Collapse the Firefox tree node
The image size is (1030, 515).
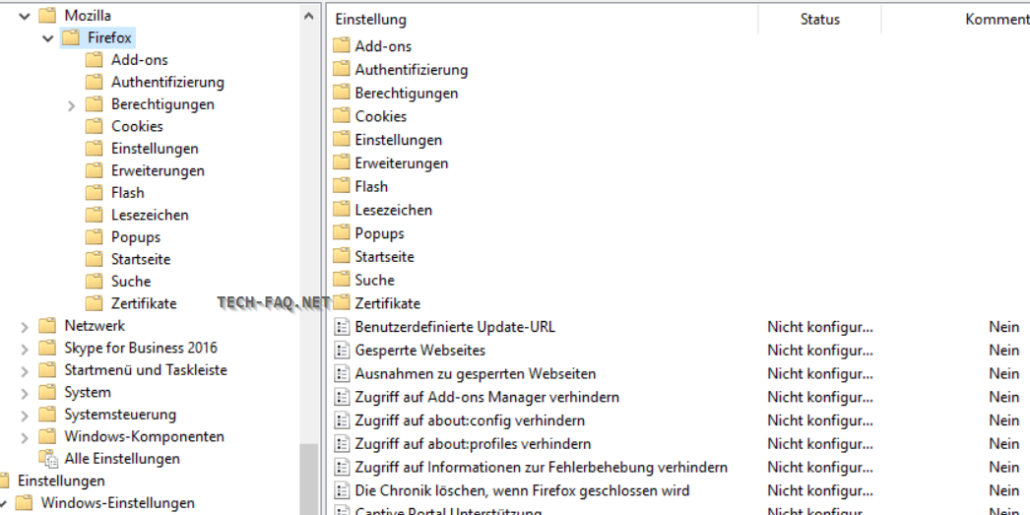click(48, 38)
